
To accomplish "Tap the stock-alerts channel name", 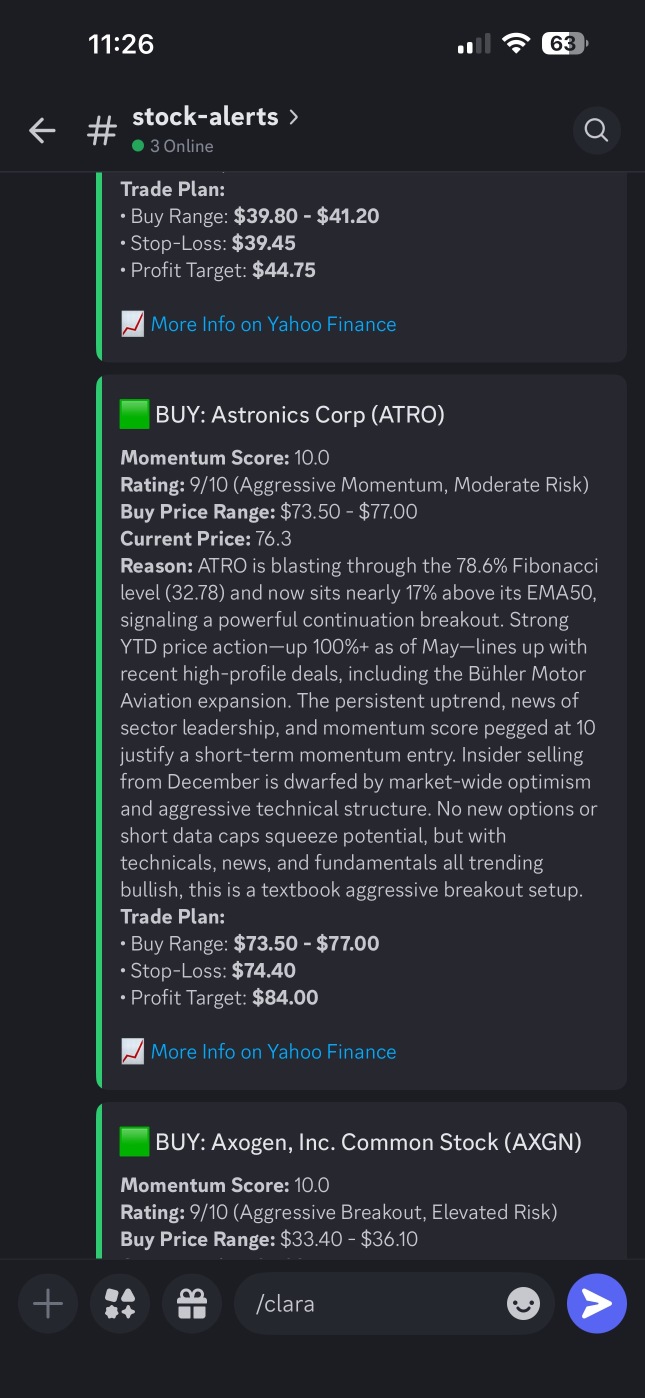I will tap(205, 116).
